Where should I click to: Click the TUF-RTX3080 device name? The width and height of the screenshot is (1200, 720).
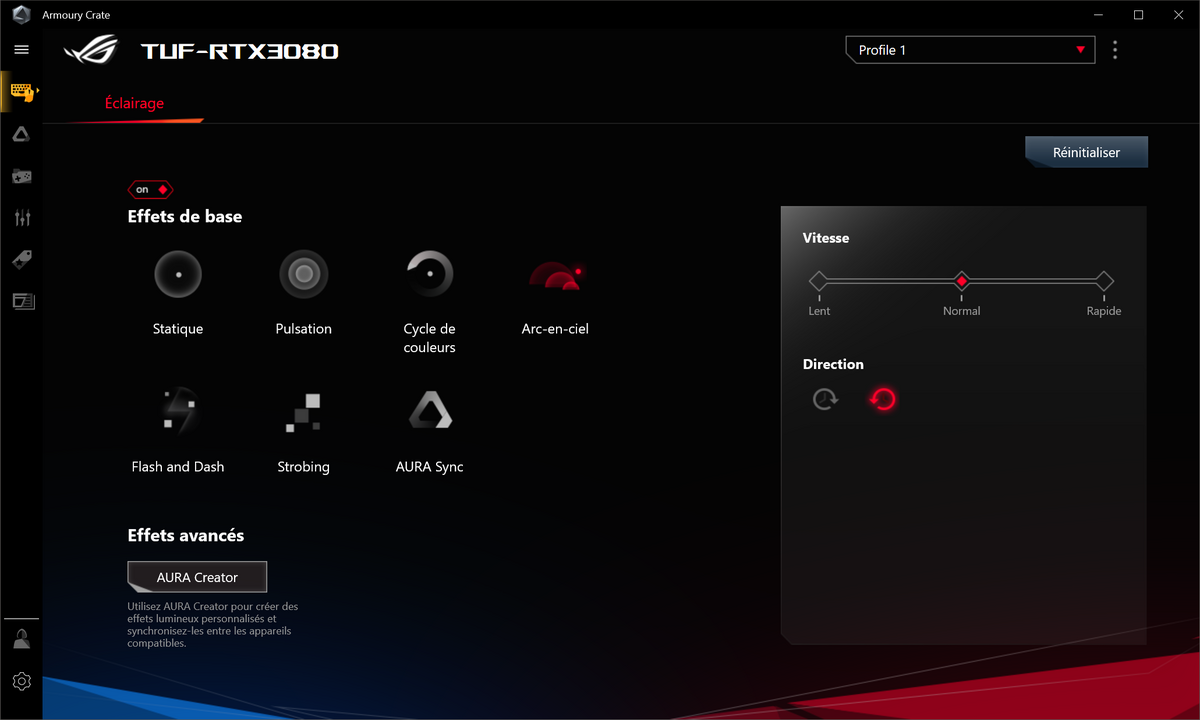pyautogui.click(x=240, y=51)
